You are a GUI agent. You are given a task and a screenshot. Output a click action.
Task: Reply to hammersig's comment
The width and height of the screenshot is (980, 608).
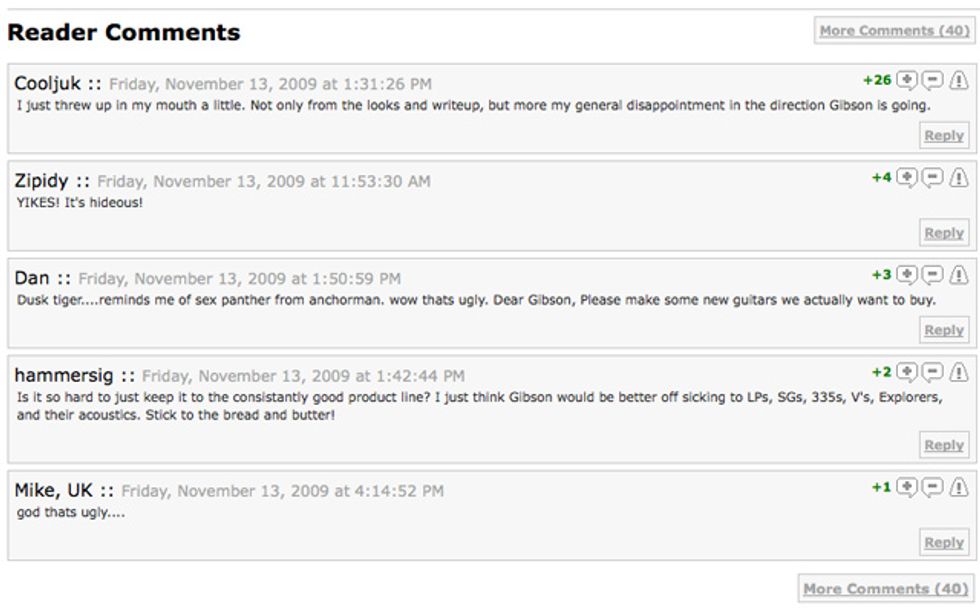tap(944, 446)
